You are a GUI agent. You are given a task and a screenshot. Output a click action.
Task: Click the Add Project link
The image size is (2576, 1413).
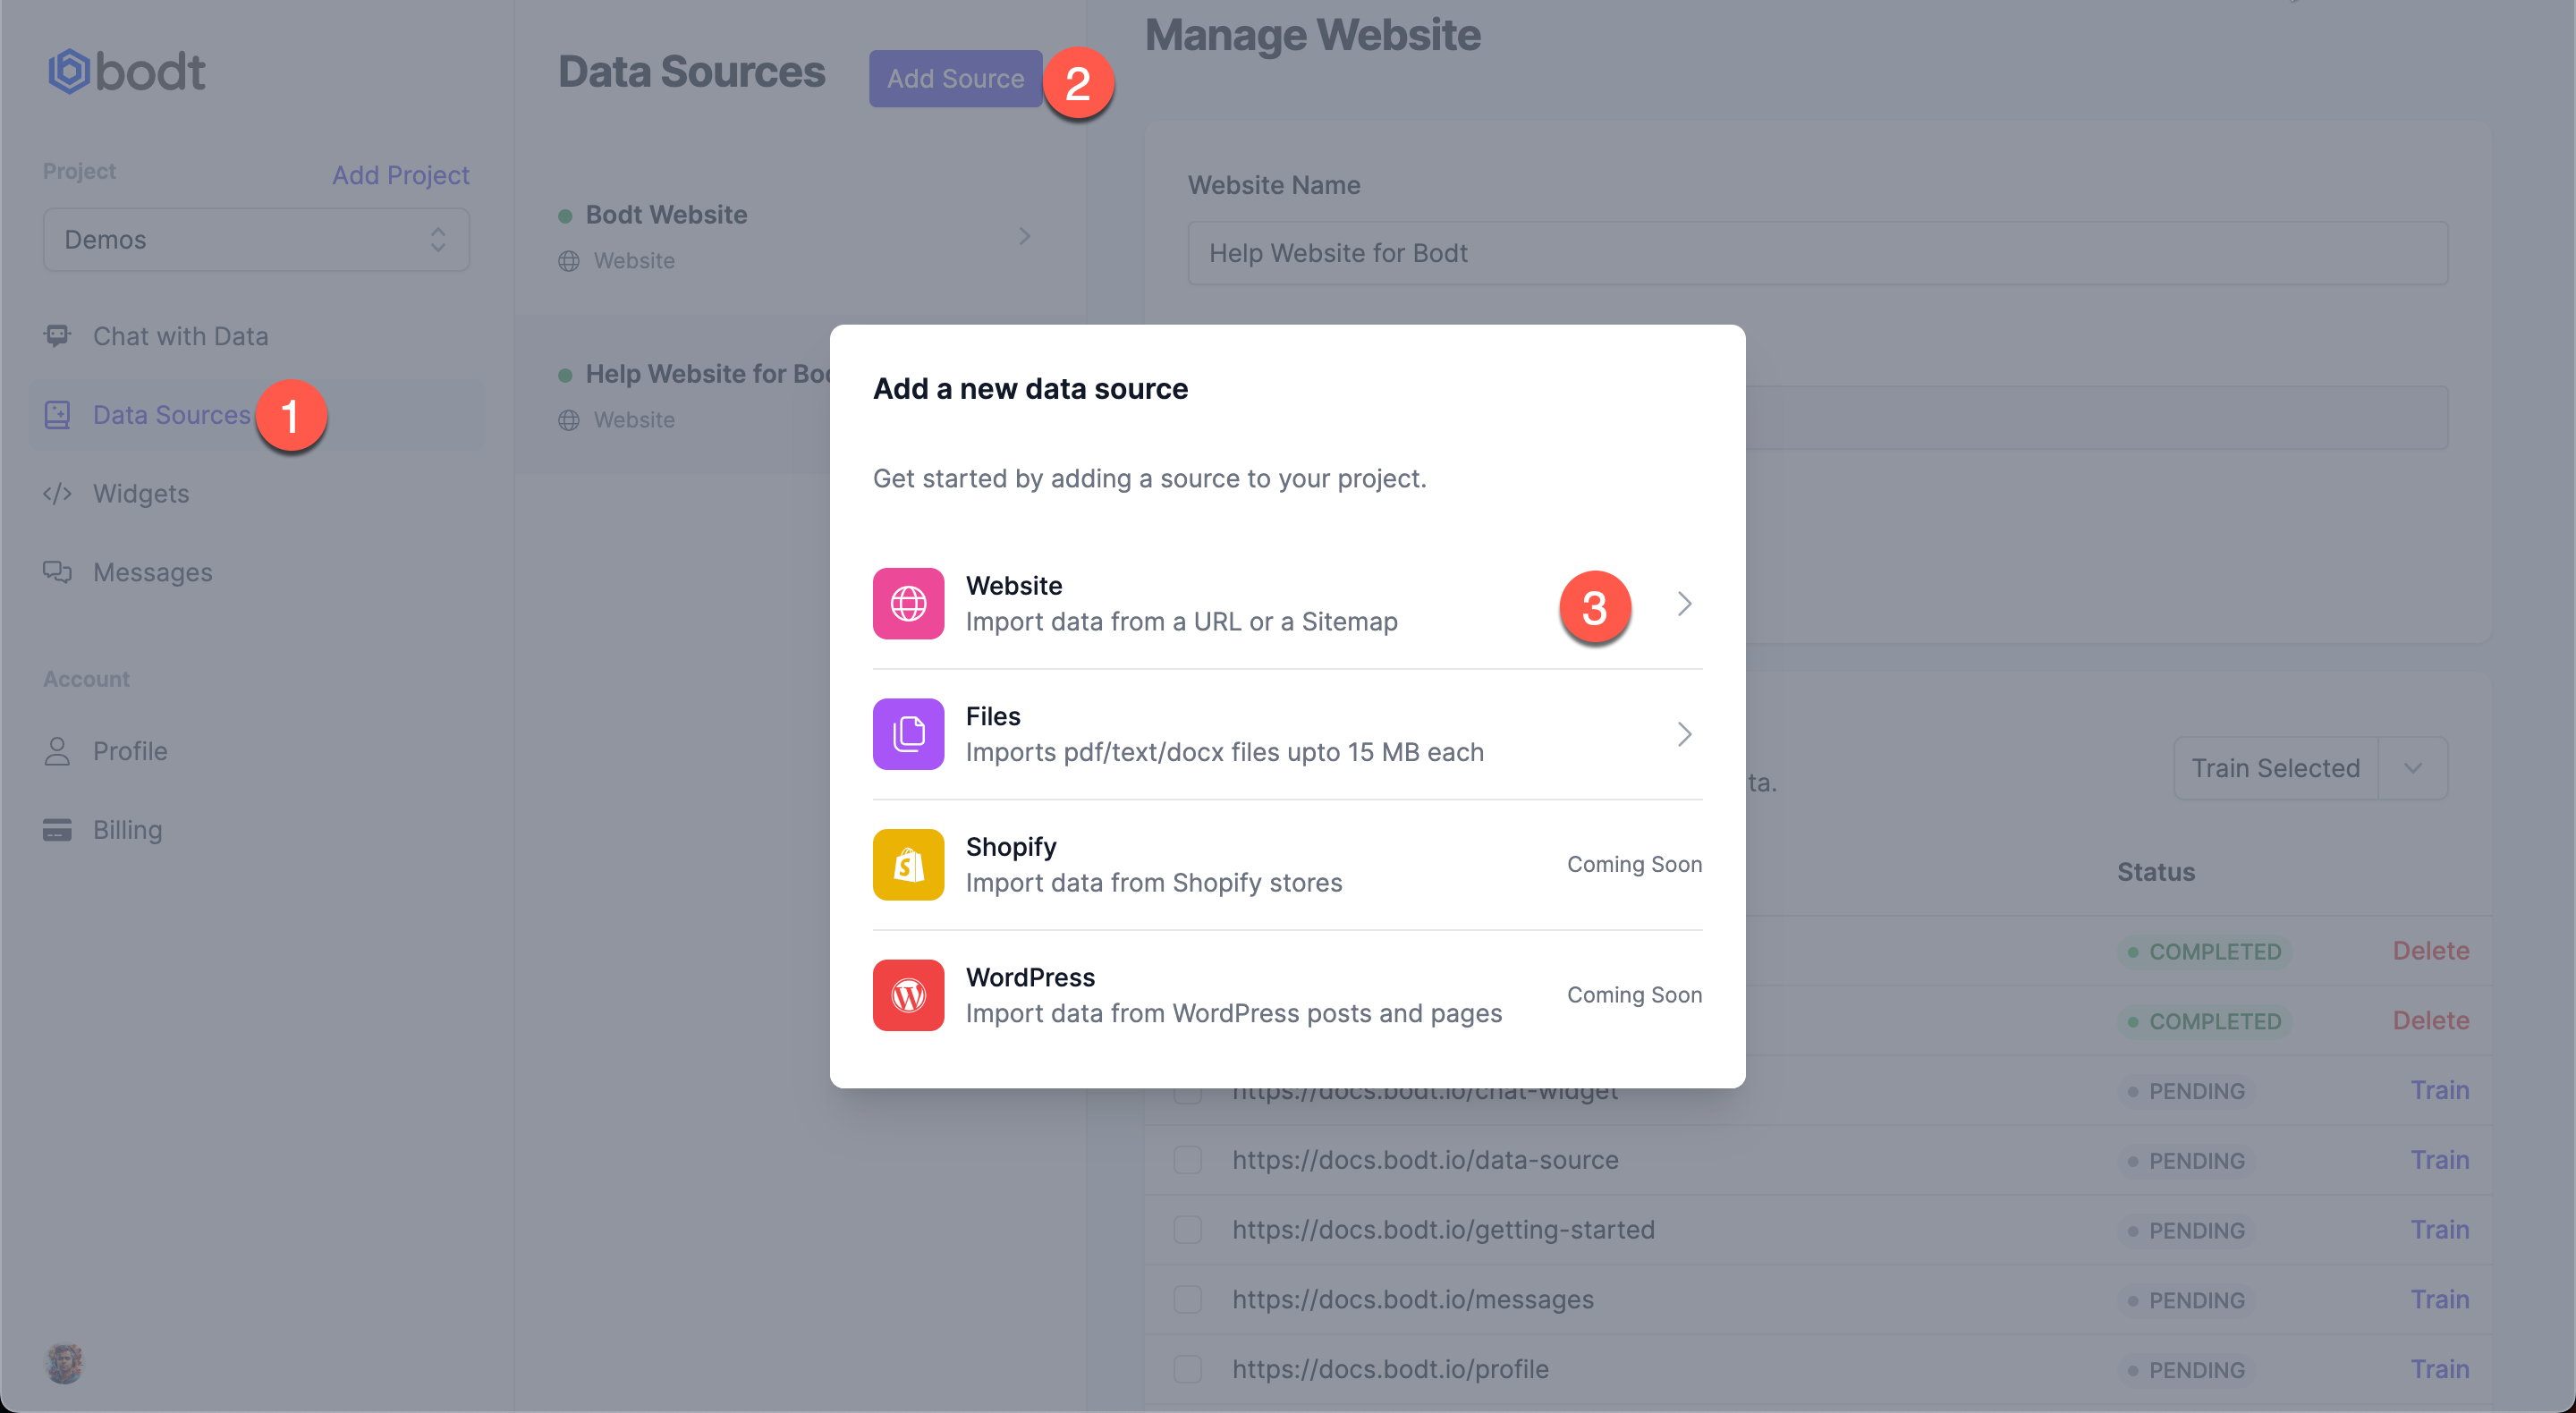(400, 175)
